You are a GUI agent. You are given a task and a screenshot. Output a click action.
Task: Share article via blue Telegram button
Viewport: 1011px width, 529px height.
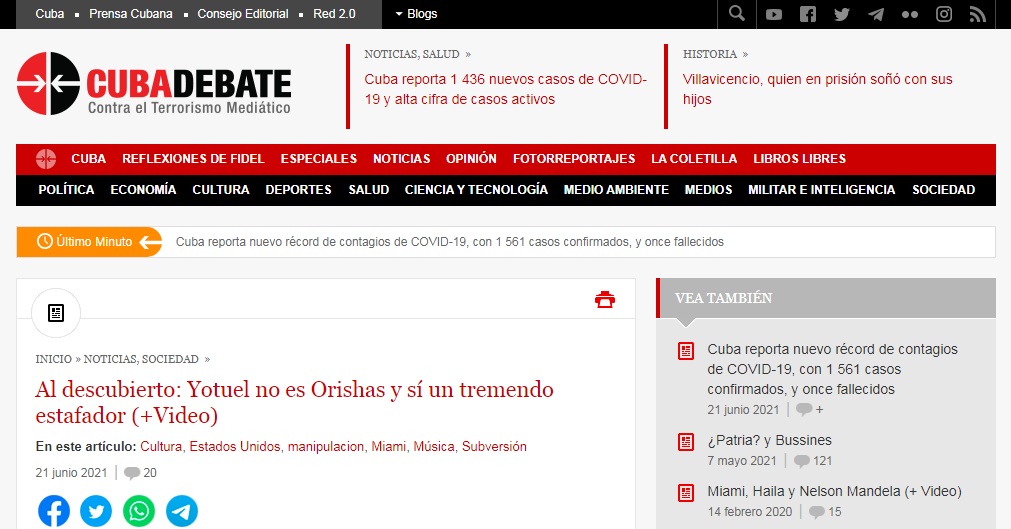(x=182, y=511)
